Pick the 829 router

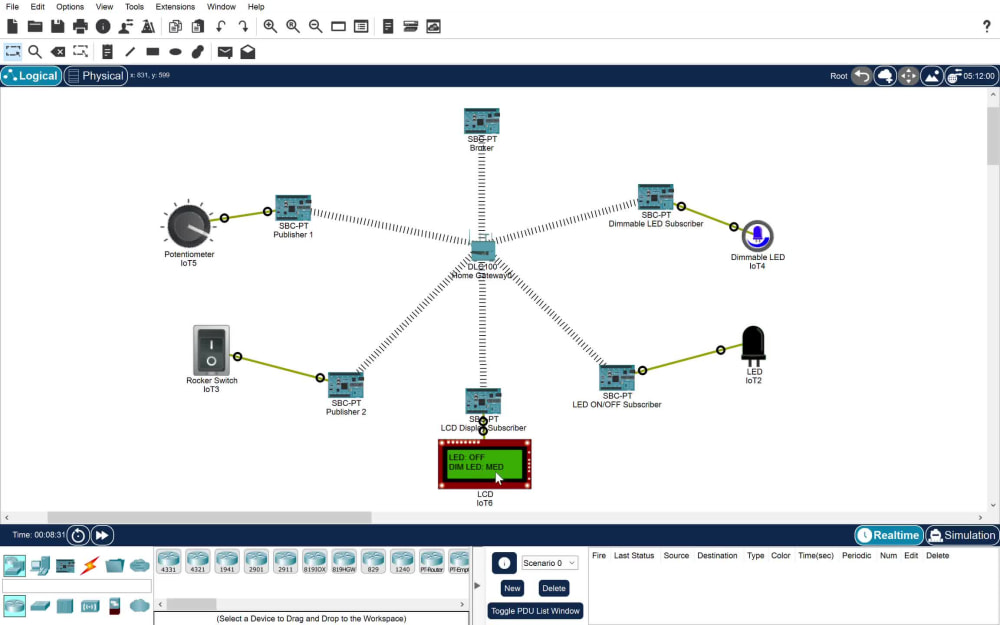(373, 561)
